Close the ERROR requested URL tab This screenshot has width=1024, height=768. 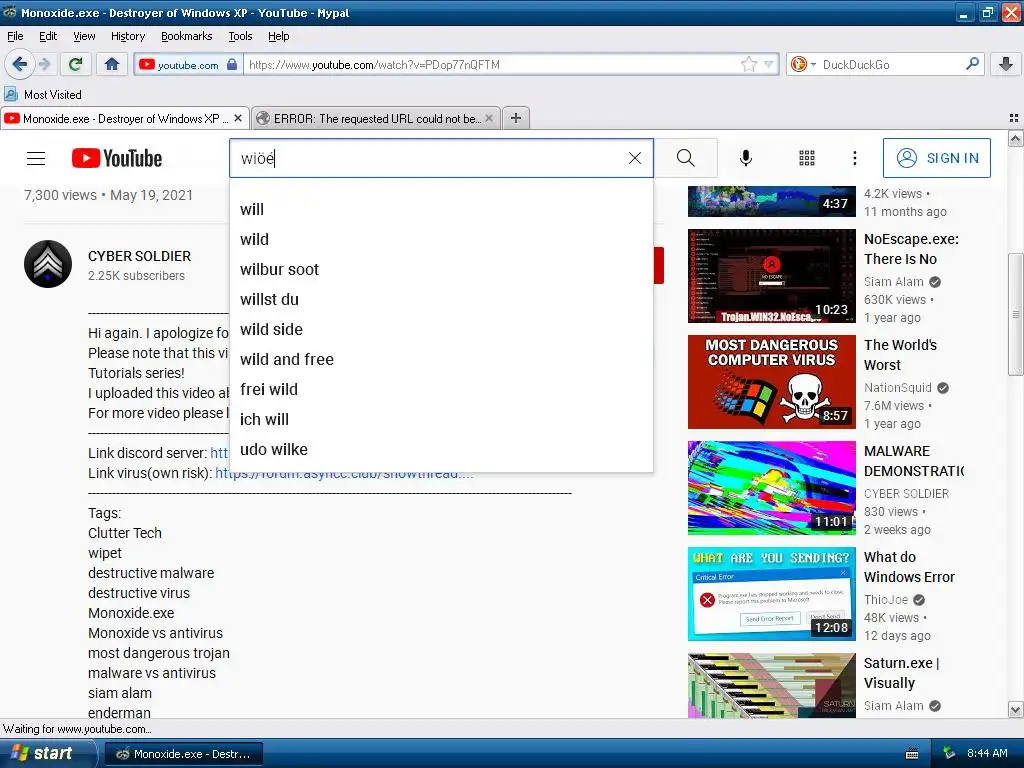coord(489,118)
